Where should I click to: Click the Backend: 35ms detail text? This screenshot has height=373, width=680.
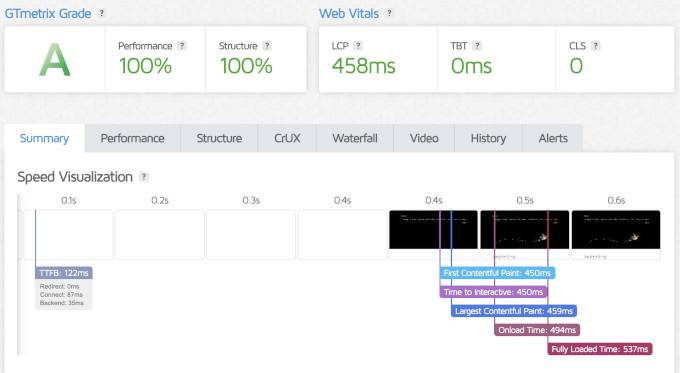(62, 303)
